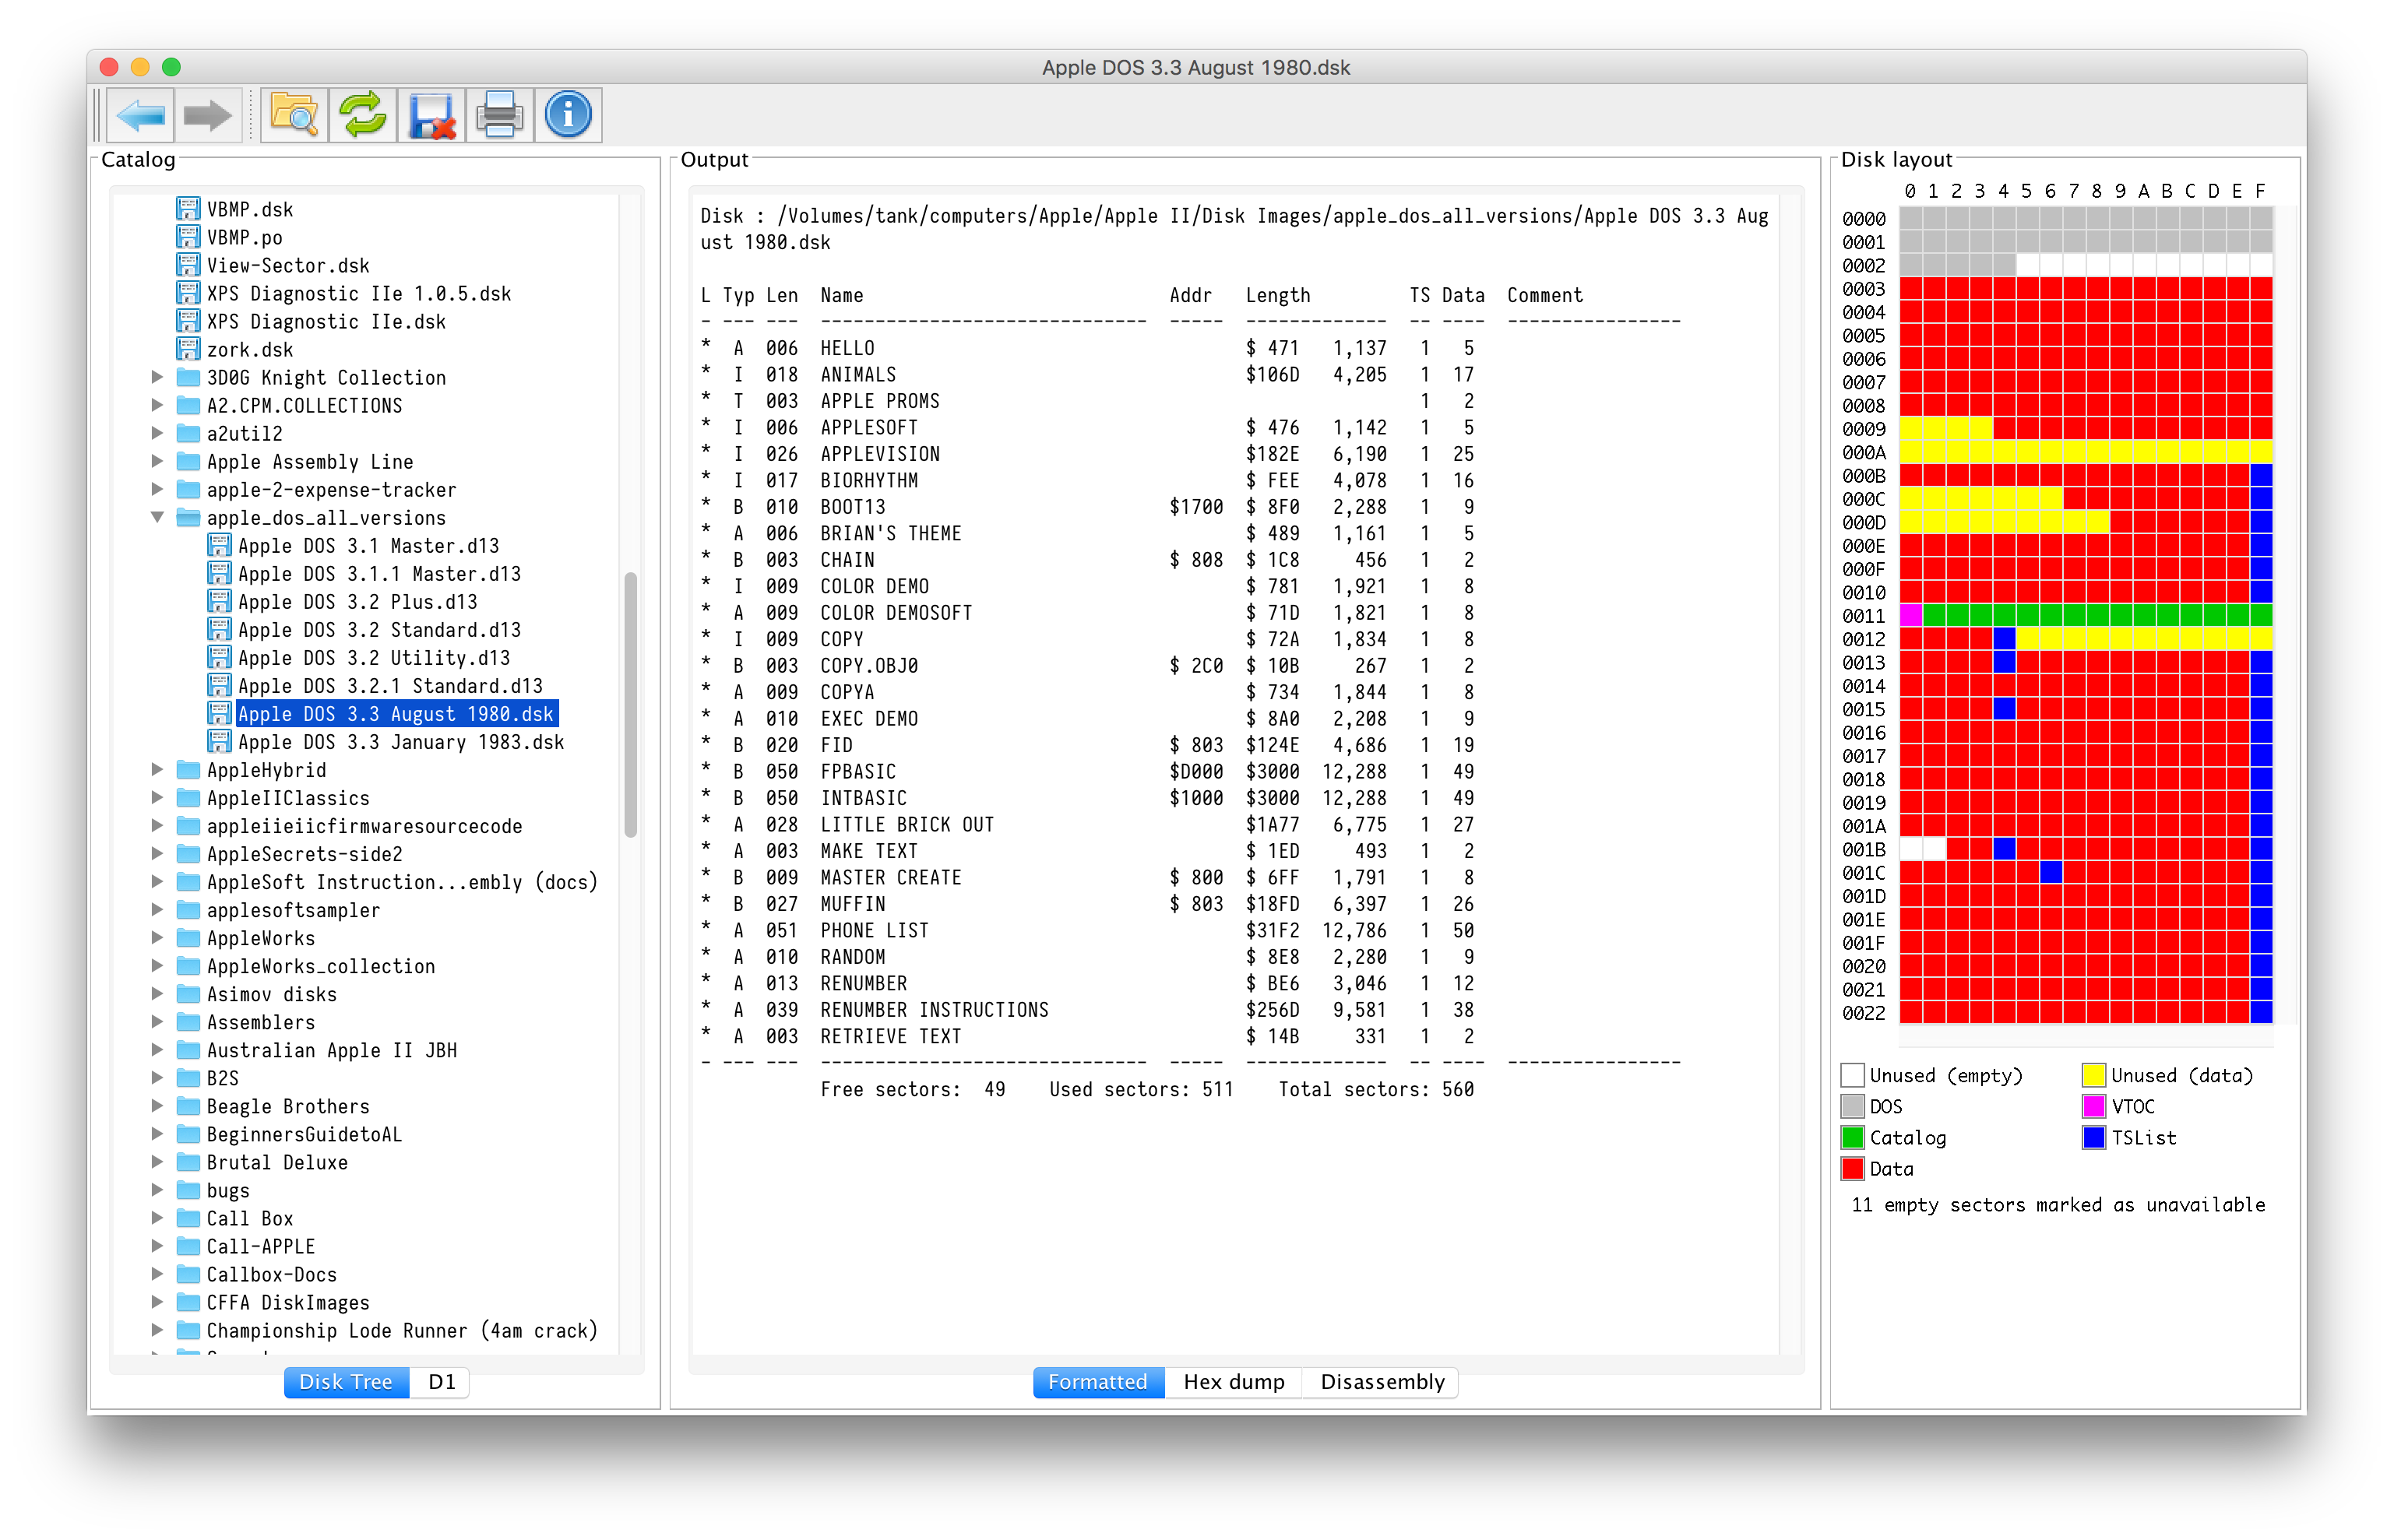The width and height of the screenshot is (2394, 1540).
Task: Click the printer toolbar icon
Action: pyautogui.click(x=500, y=116)
